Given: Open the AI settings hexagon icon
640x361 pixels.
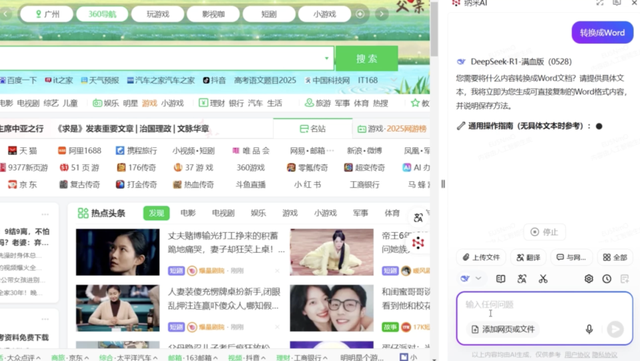Looking at the screenshot, I should 589,279.
